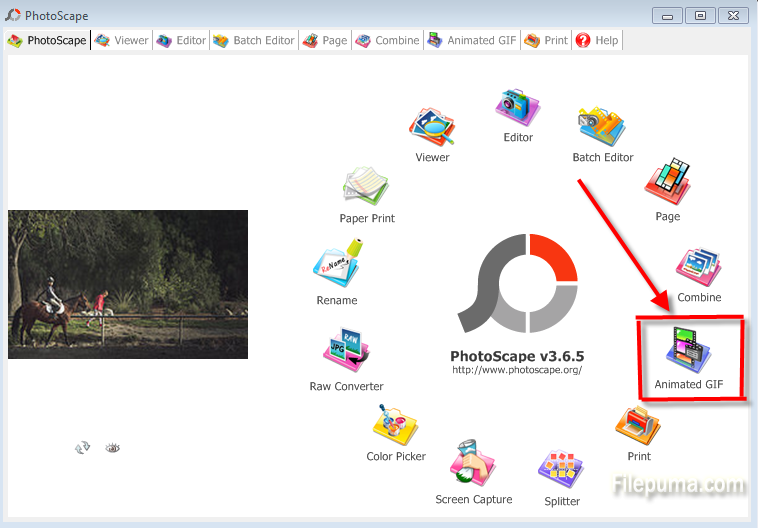This screenshot has width=758, height=528.
Task: Open the Color Picker tool
Action: pyautogui.click(x=396, y=424)
